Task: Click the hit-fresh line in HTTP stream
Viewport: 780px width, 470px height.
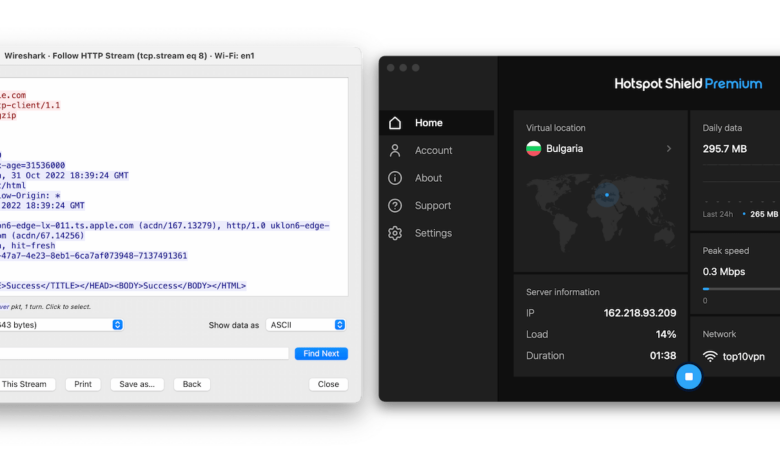Action: (27, 245)
